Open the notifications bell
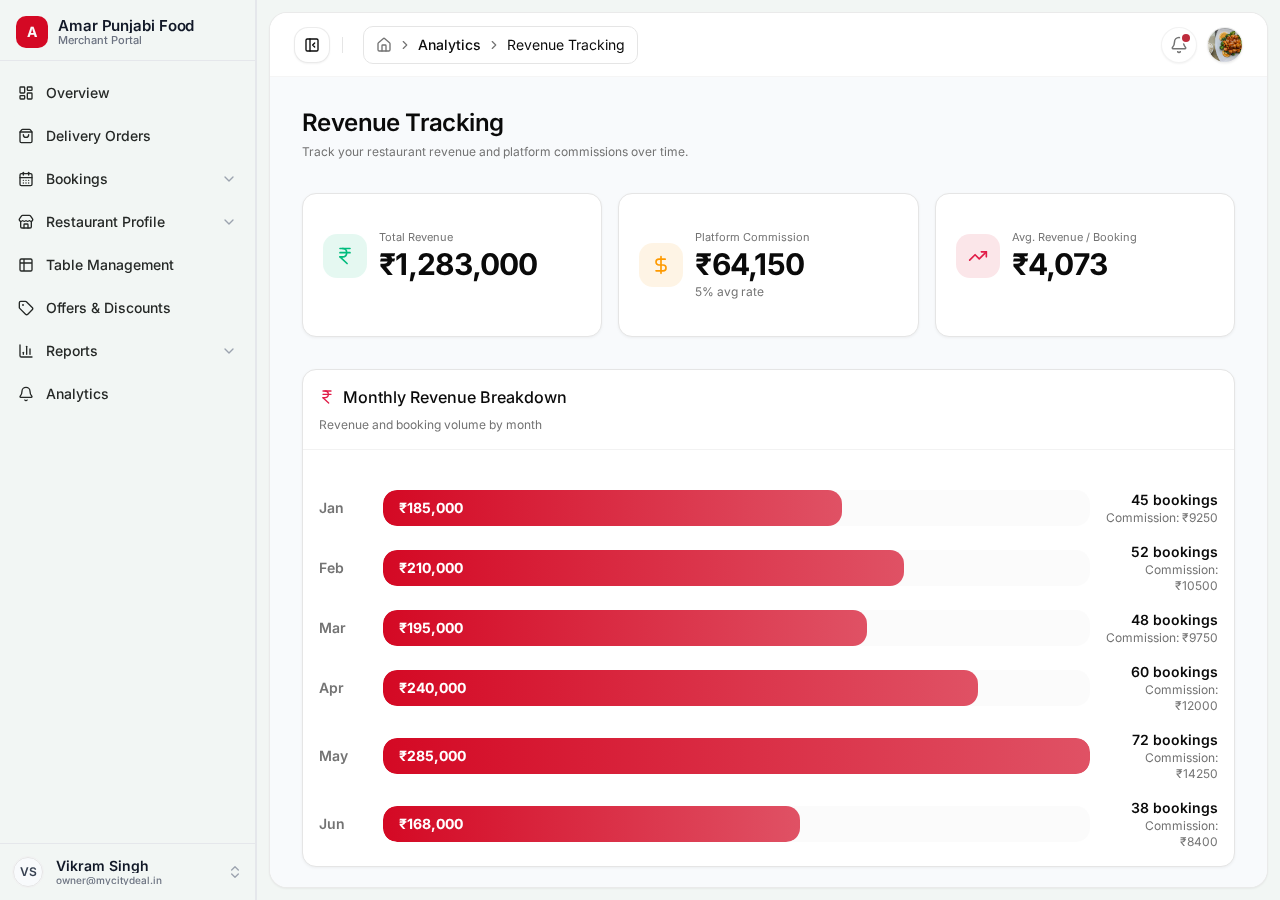 tap(1179, 45)
